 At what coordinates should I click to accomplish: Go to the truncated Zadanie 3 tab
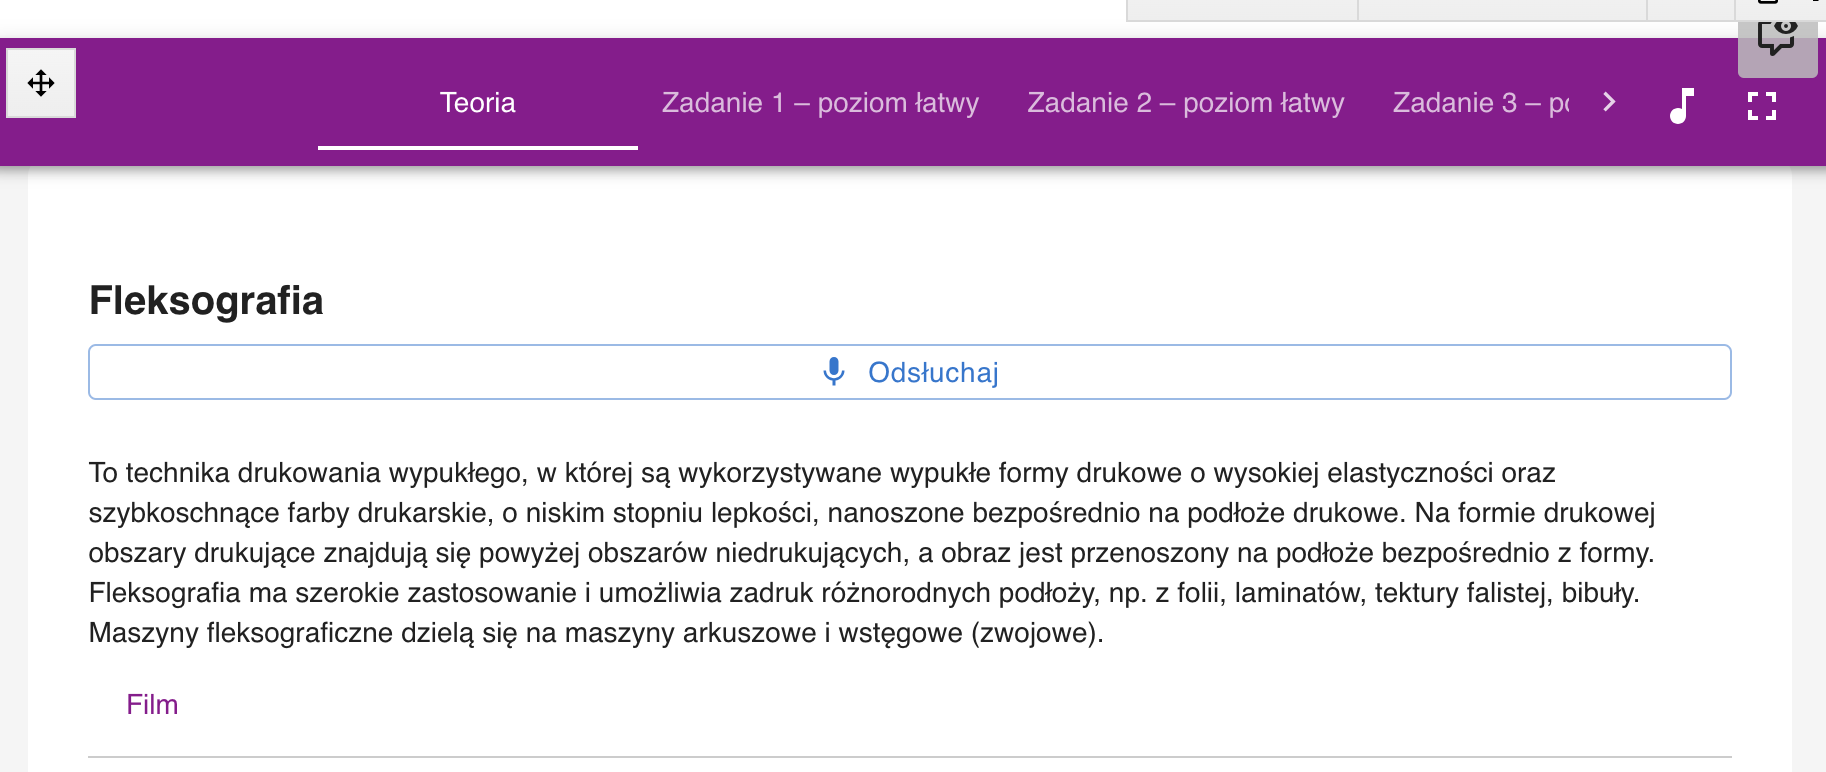tap(1480, 103)
